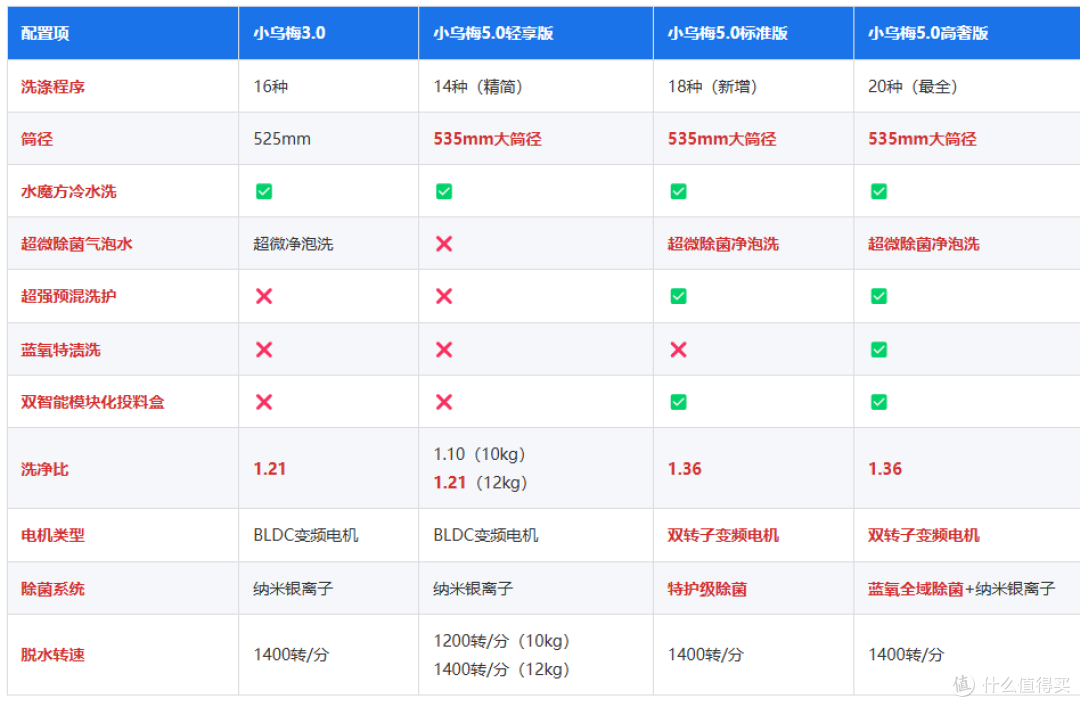
Task: Click the 双智能模块化投料盒 red X under 小乌梅3.0
Action: click(264, 402)
